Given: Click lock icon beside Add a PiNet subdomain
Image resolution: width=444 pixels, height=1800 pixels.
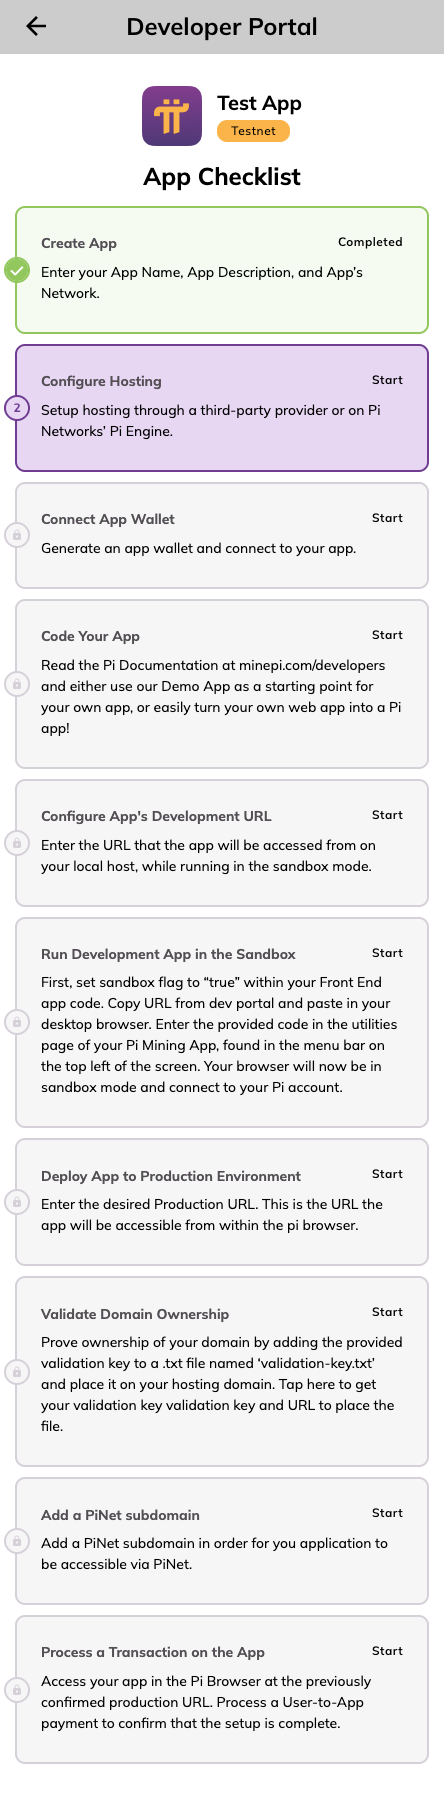Looking at the screenshot, I should click(x=16, y=1541).
